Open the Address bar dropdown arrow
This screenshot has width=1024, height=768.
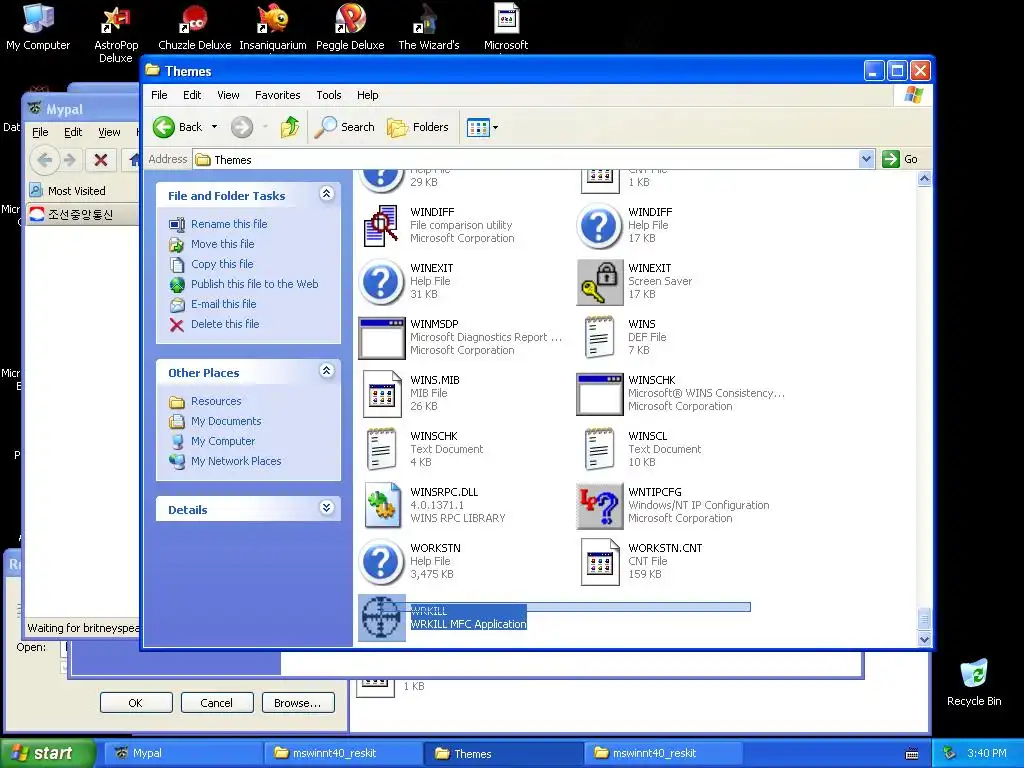[866, 159]
